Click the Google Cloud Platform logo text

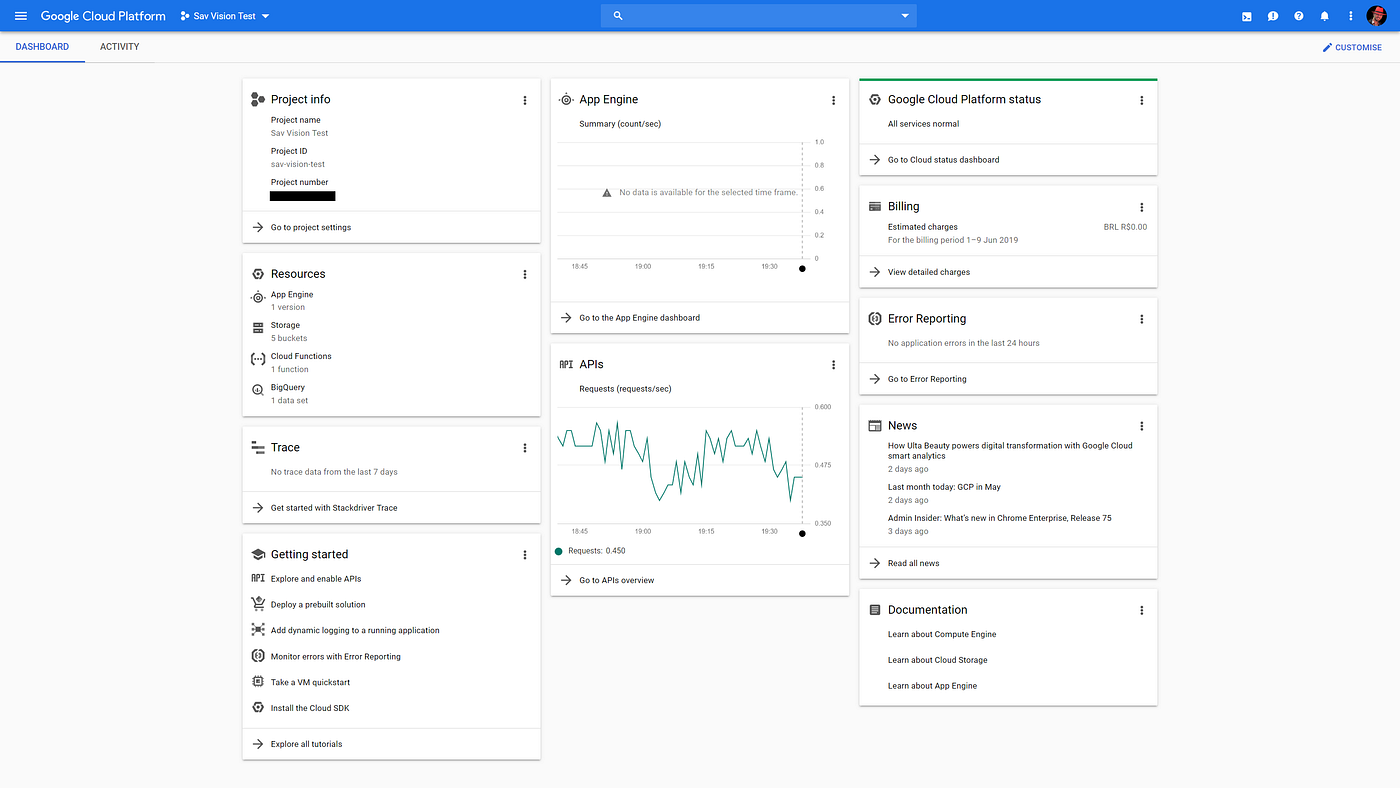coord(103,16)
